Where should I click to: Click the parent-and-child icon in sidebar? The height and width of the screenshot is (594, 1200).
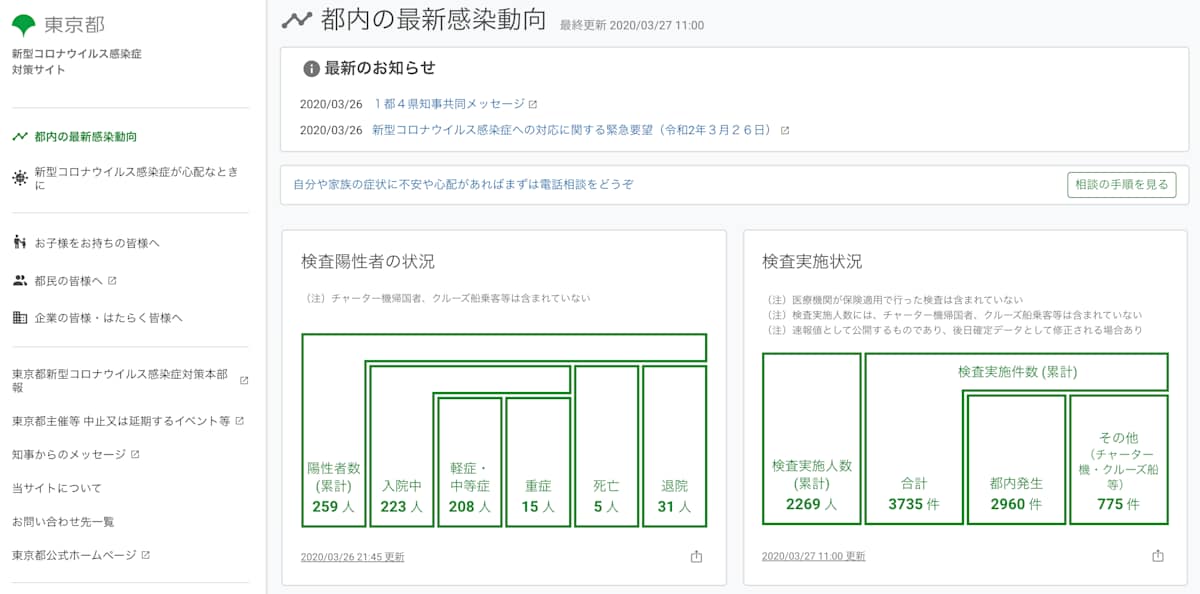(20, 242)
